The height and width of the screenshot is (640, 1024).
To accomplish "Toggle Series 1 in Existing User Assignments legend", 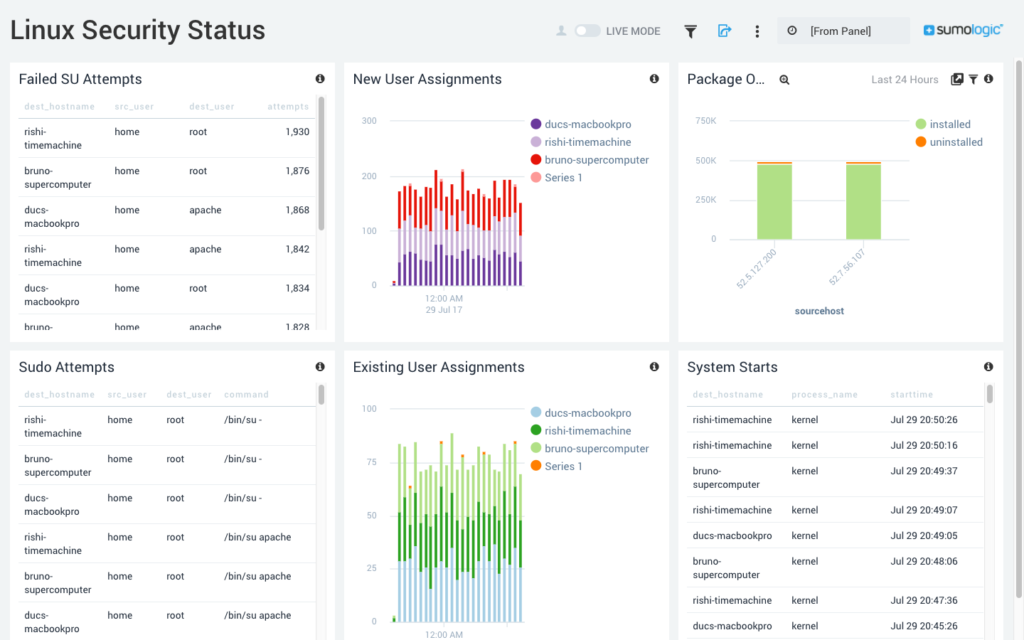I will 556,466.
